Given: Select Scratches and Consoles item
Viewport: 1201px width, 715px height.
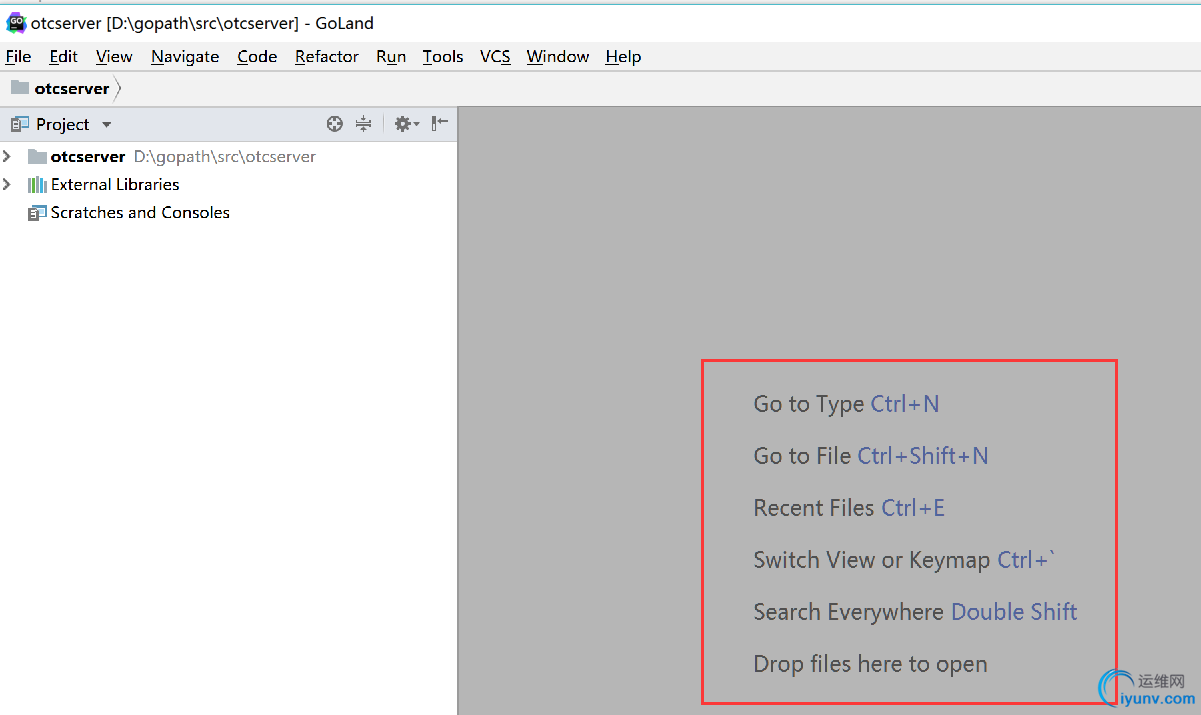Looking at the screenshot, I should click(140, 212).
